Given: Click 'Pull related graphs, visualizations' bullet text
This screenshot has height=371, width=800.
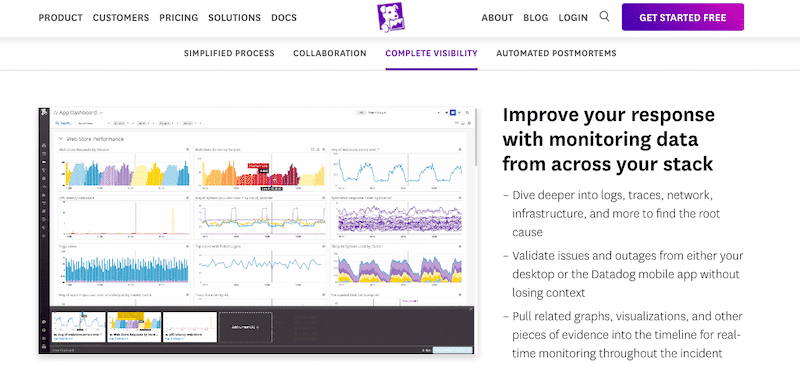Looking at the screenshot, I should click(627, 334).
